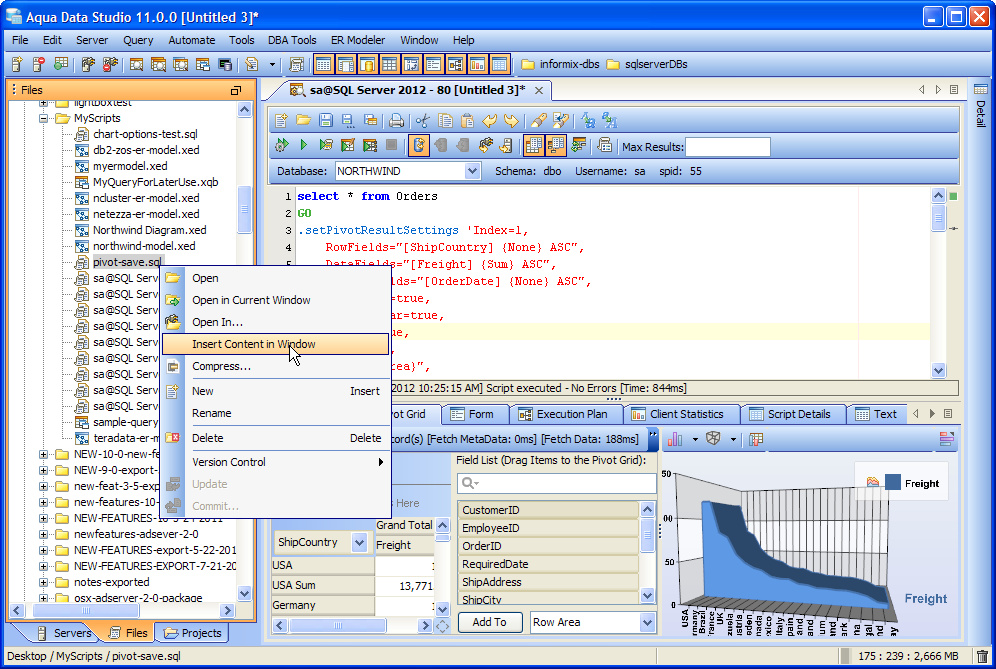Click the show pivot table icon in chart toolbar
The image size is (996, 669).
point(756,439)
